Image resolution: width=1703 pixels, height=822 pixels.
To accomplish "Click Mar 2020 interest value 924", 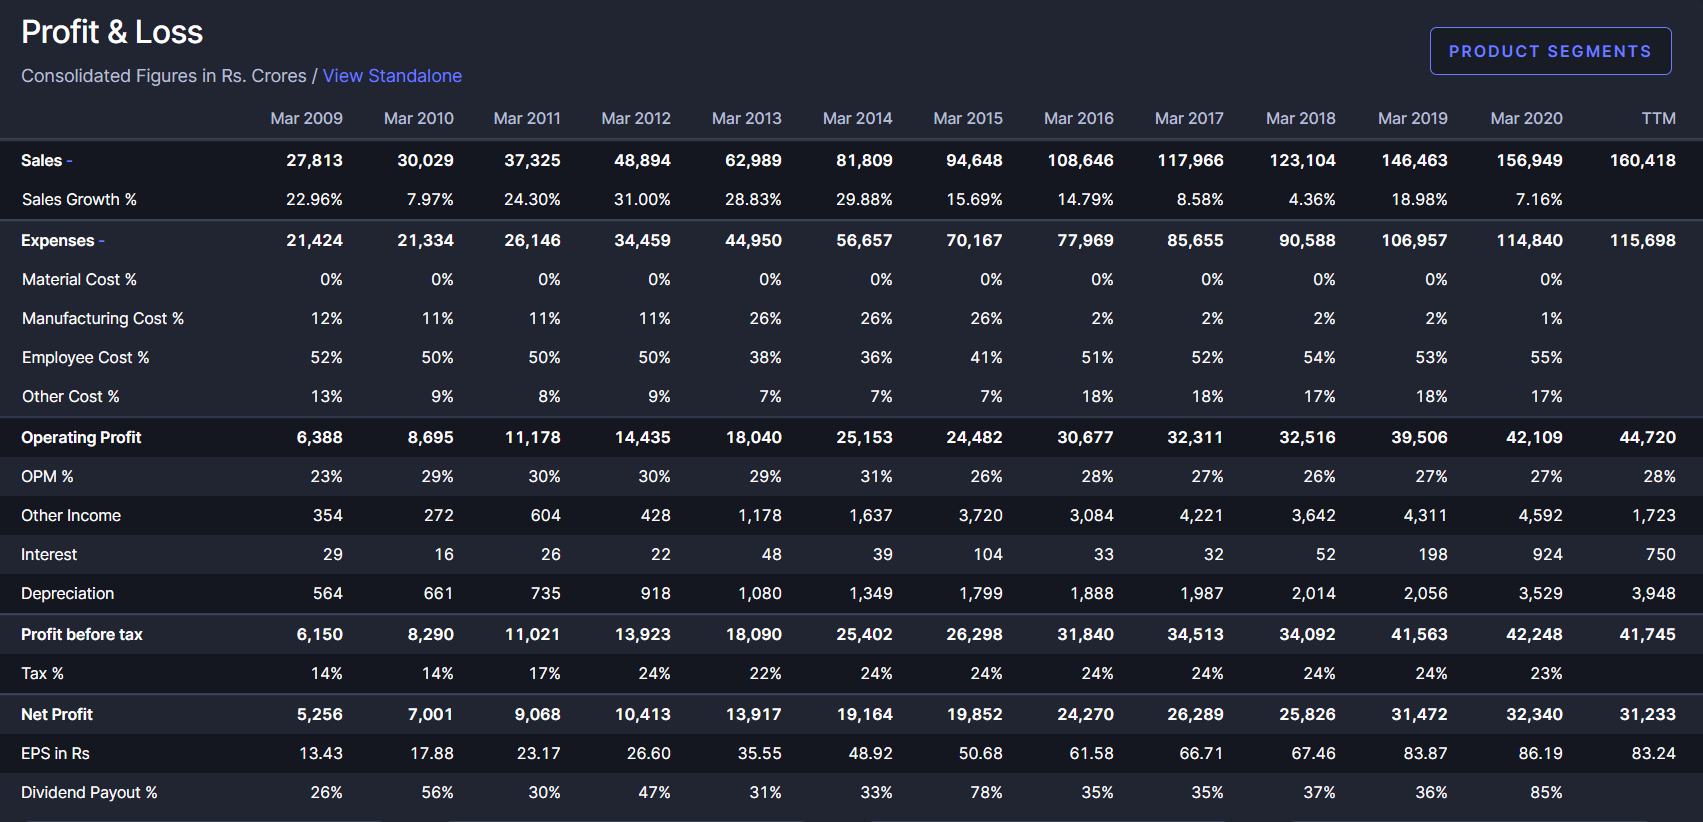I will (1547, 555).
